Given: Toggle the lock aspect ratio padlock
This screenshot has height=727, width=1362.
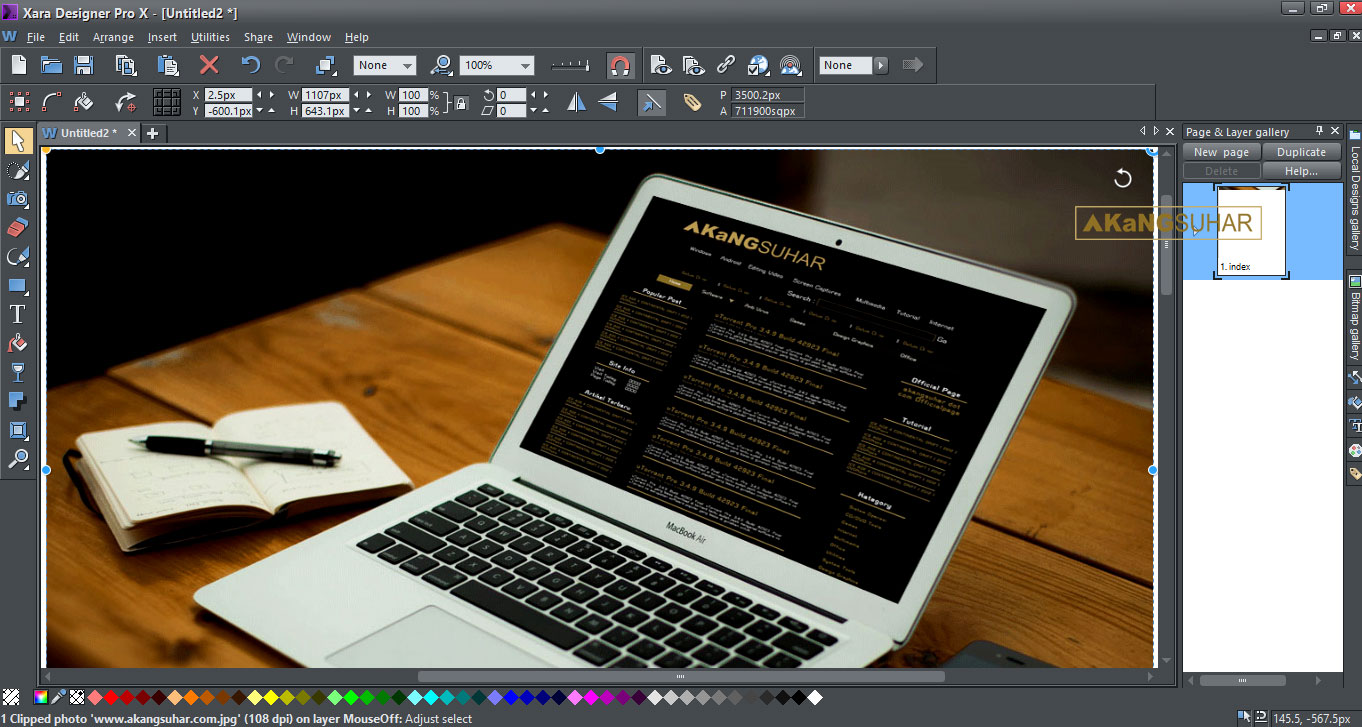Looking at the screenshot, I should click(x=461, y=103).
